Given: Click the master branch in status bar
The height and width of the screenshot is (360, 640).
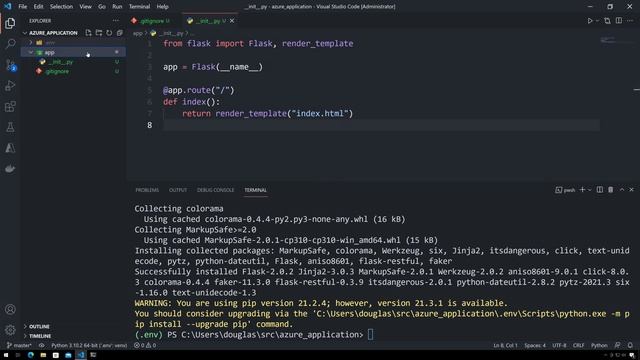Looking at the screenshot, I should tap(19, 345).
